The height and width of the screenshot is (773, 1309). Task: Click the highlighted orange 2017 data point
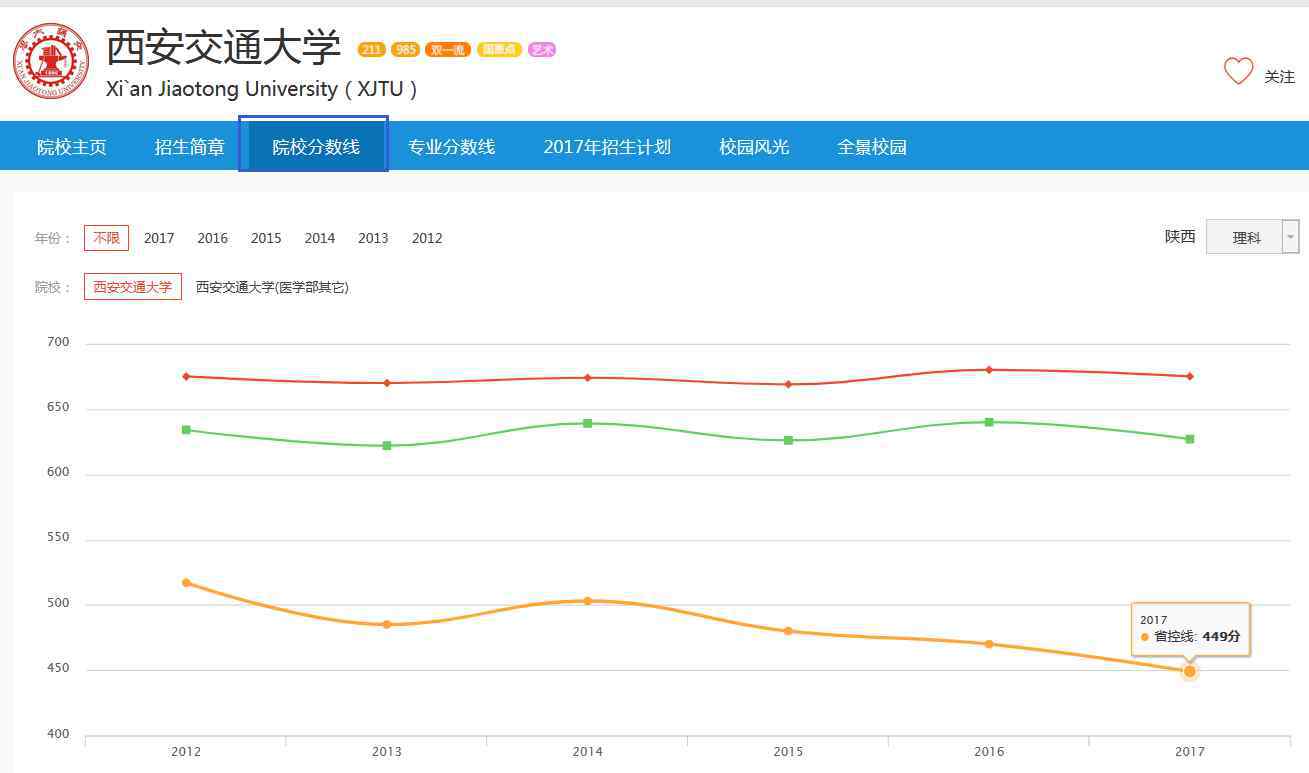pos(1190,671)
